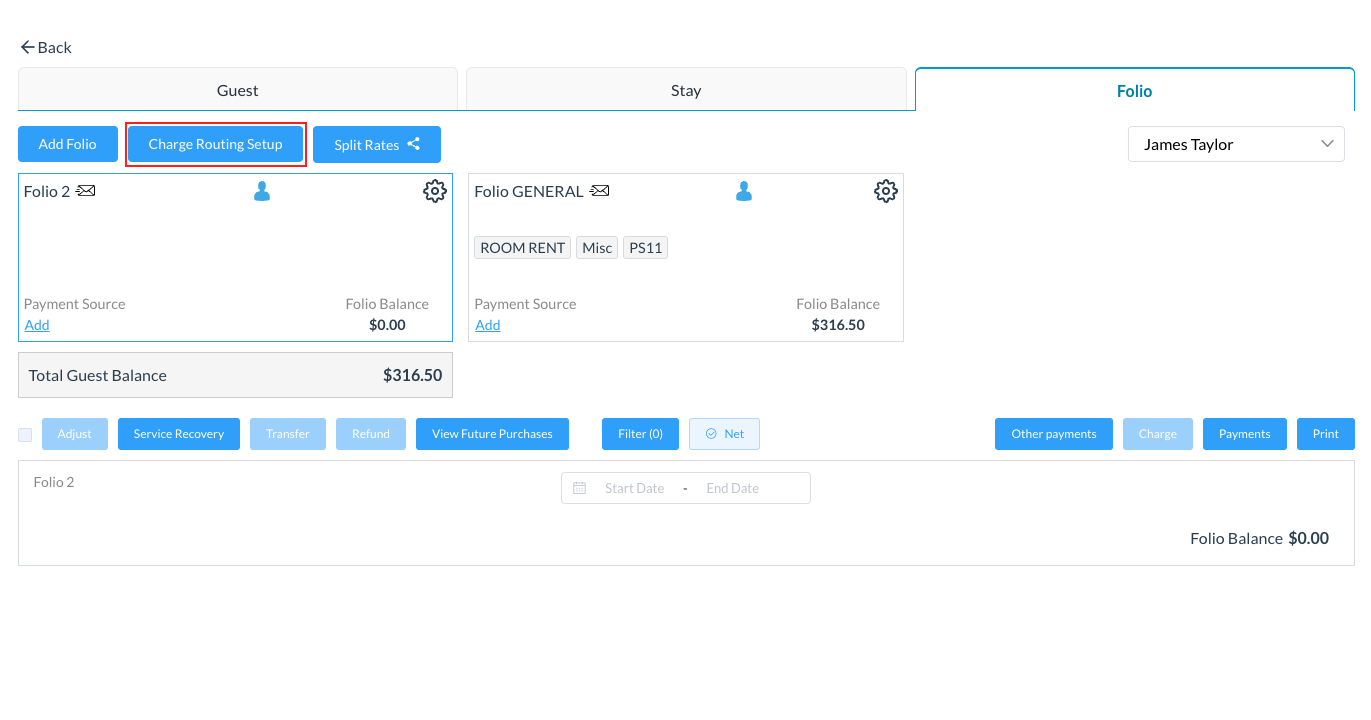The width and height of the screenshot is (1371, 720).
Task: Click the calendar icon in date range field
Action: point(579,488)
